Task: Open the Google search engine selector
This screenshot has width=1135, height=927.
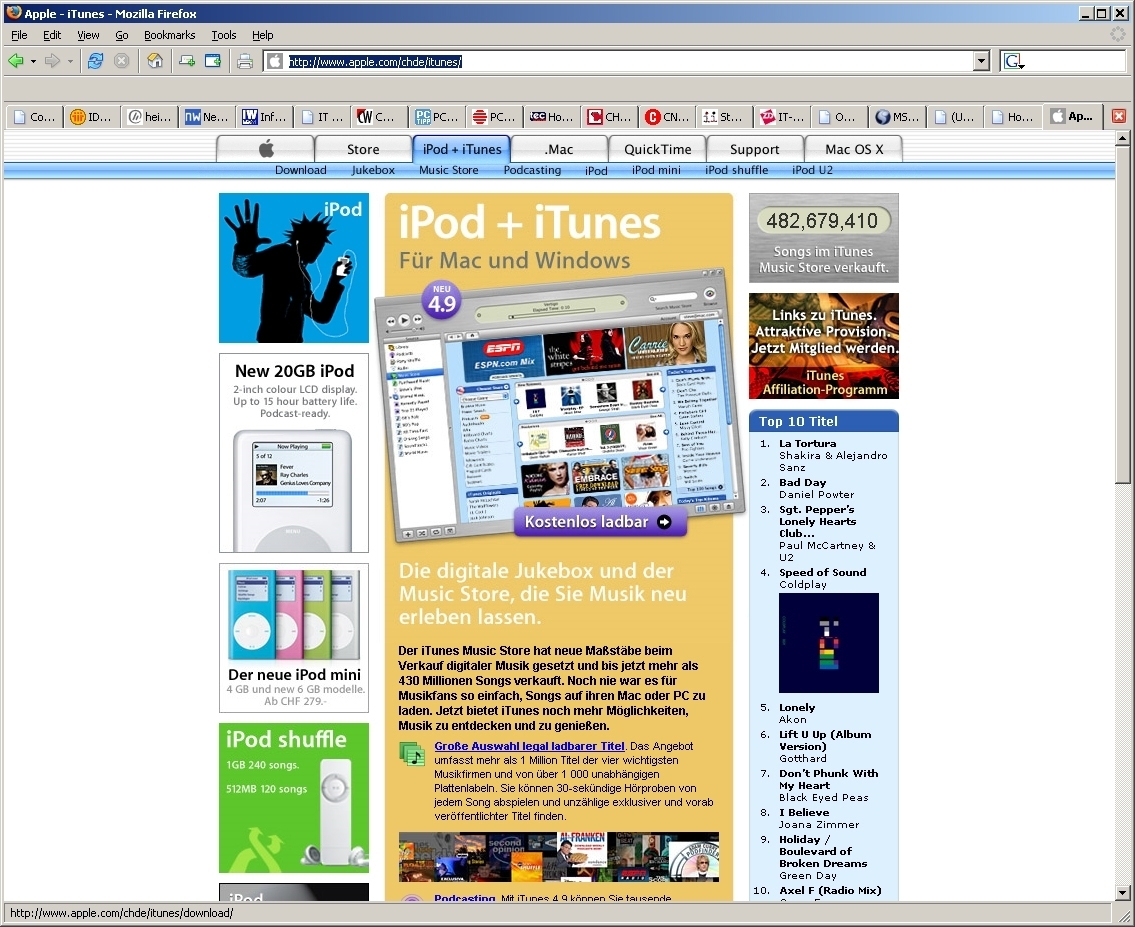Action: [1013, 62]
